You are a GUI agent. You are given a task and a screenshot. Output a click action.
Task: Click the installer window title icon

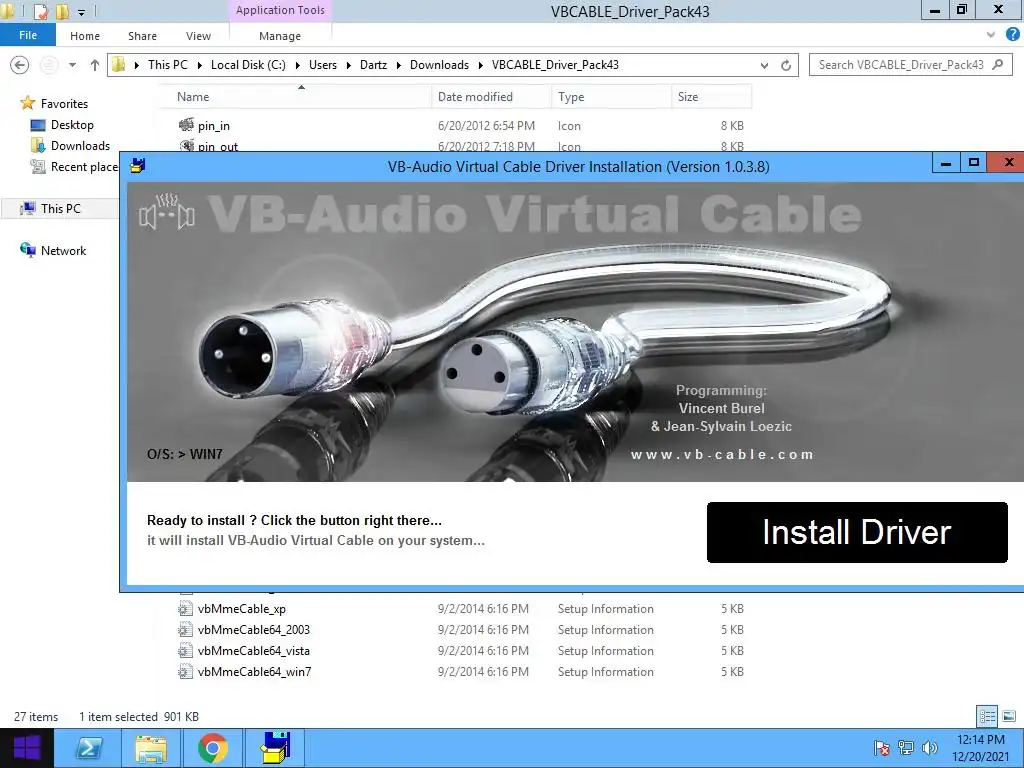(x=137, y=166)
